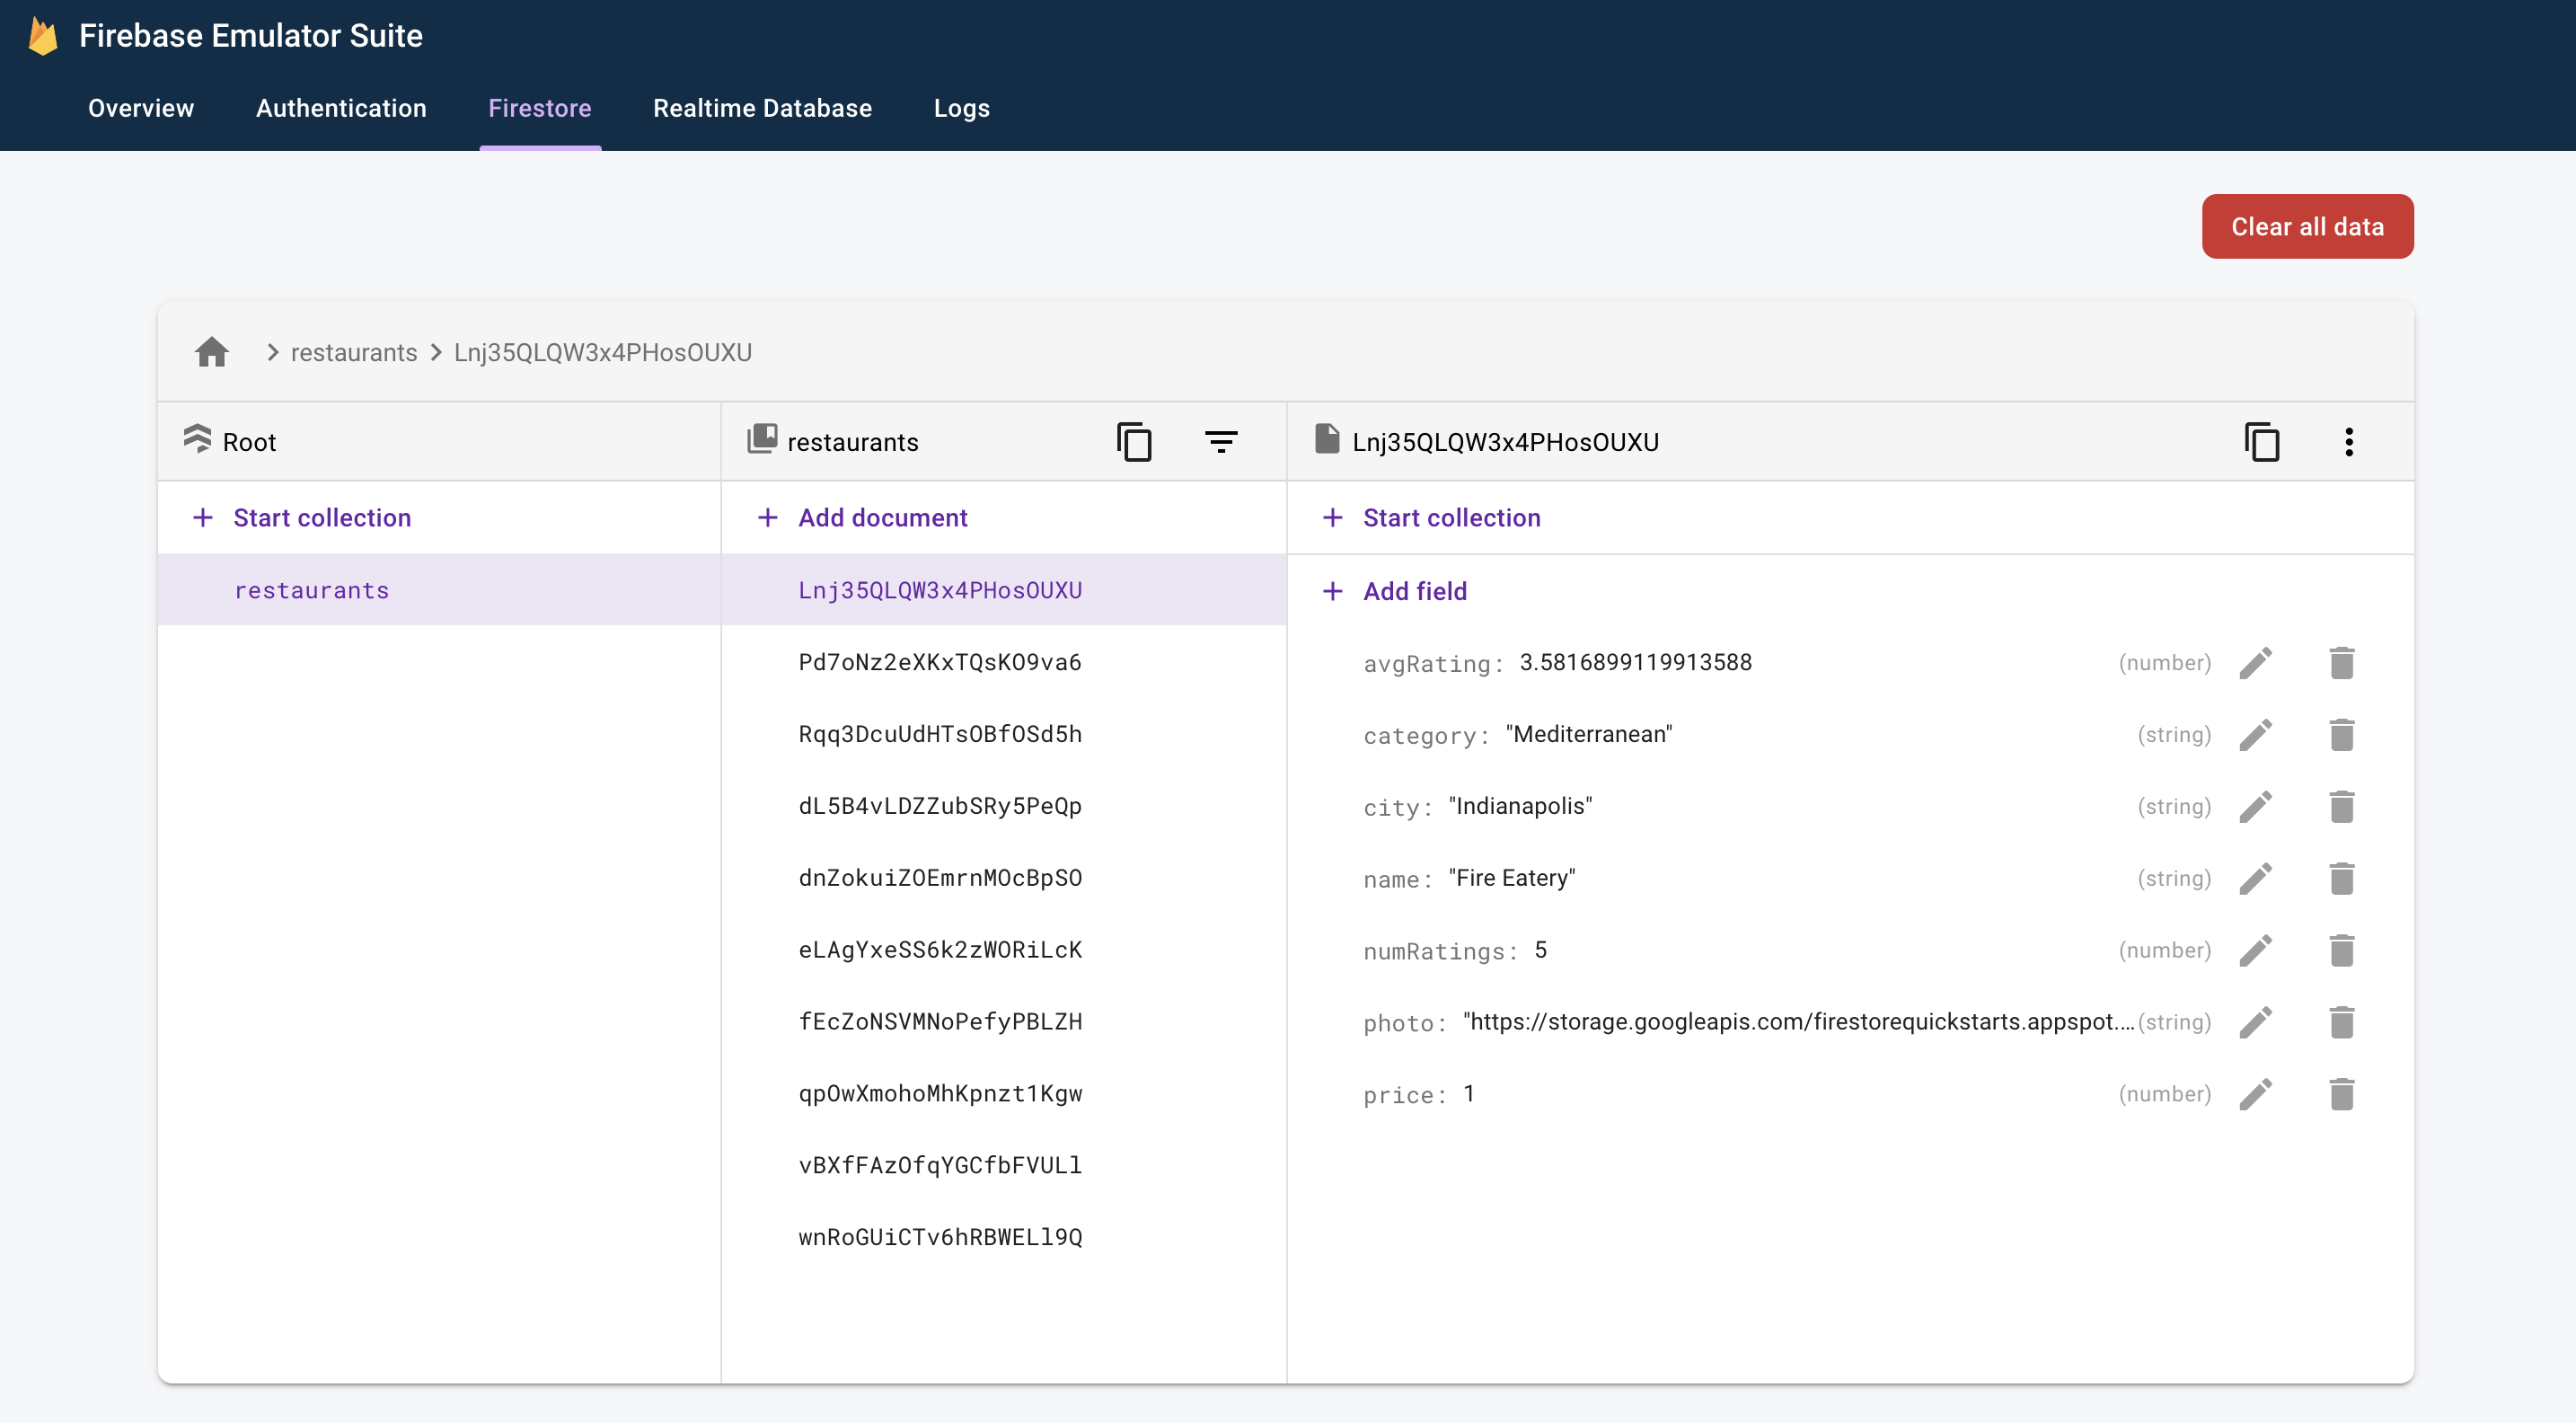Click the copy icon on document Lnj35QLQW3x4PHosOUXU
2576x1423 pixels.
pyautogui.click(x=2263, y=440)
